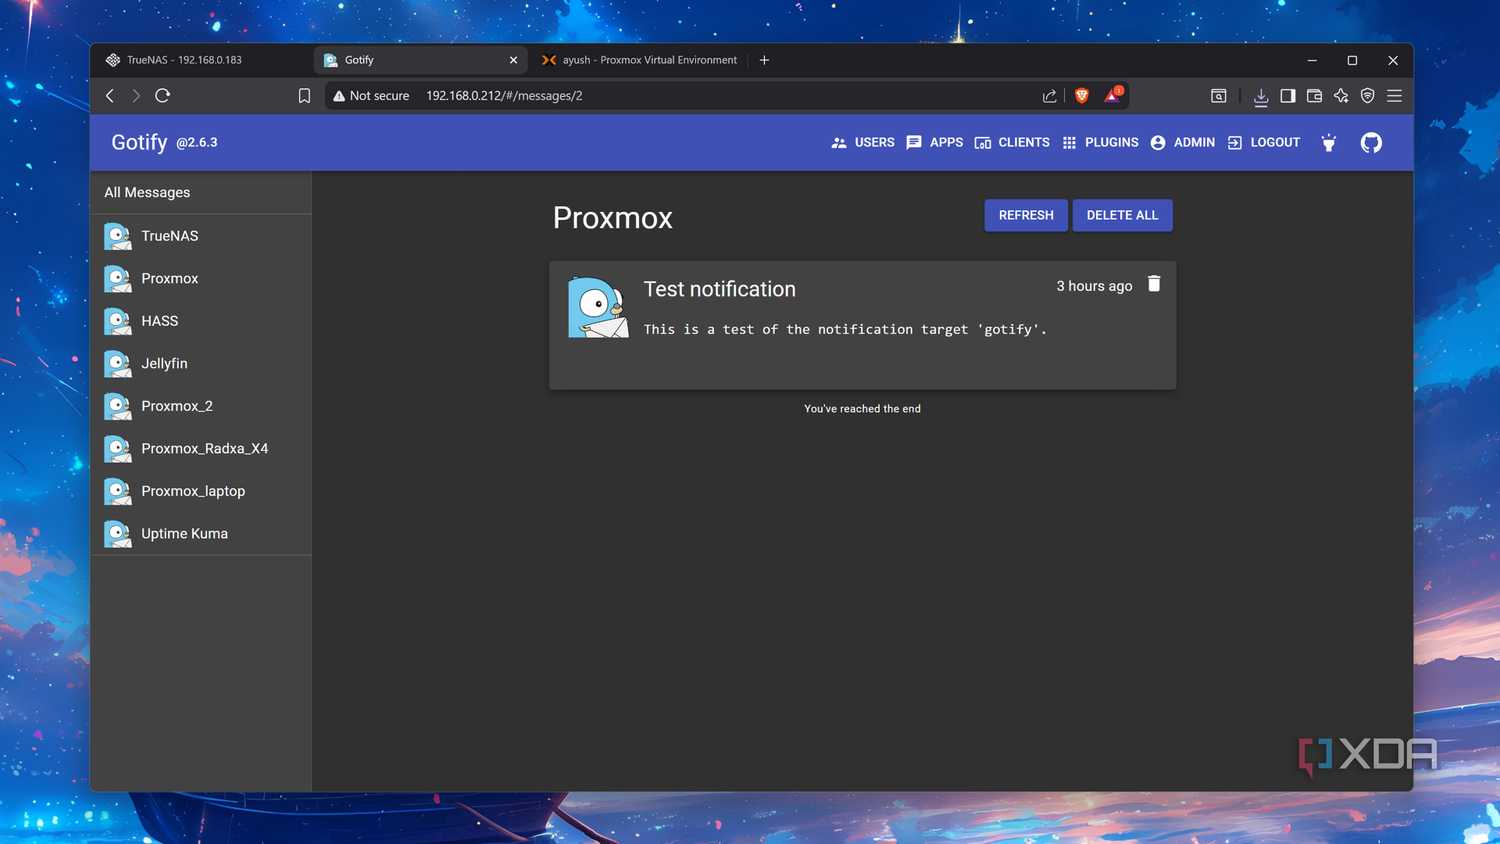This screenshot has height=844, width=1500.
Task: Bookmark this page with the bookmark icon
Action: click(x=304, y=96)
